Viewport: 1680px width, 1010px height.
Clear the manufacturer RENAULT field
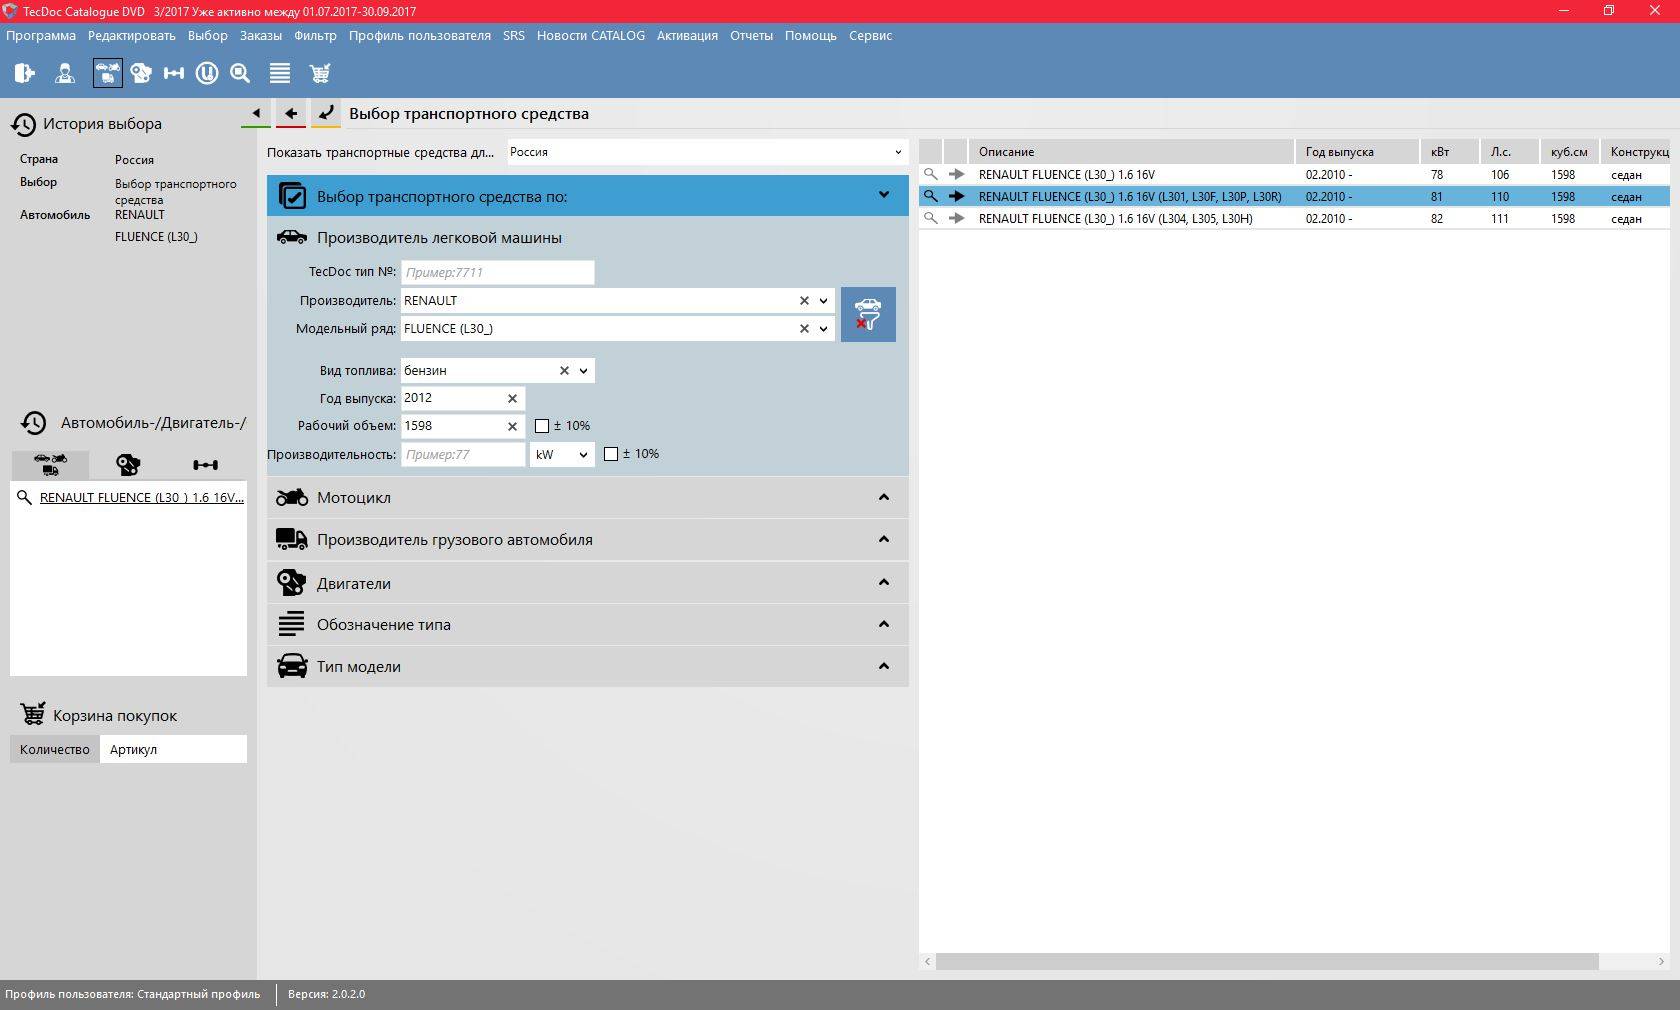pos(804,300)
